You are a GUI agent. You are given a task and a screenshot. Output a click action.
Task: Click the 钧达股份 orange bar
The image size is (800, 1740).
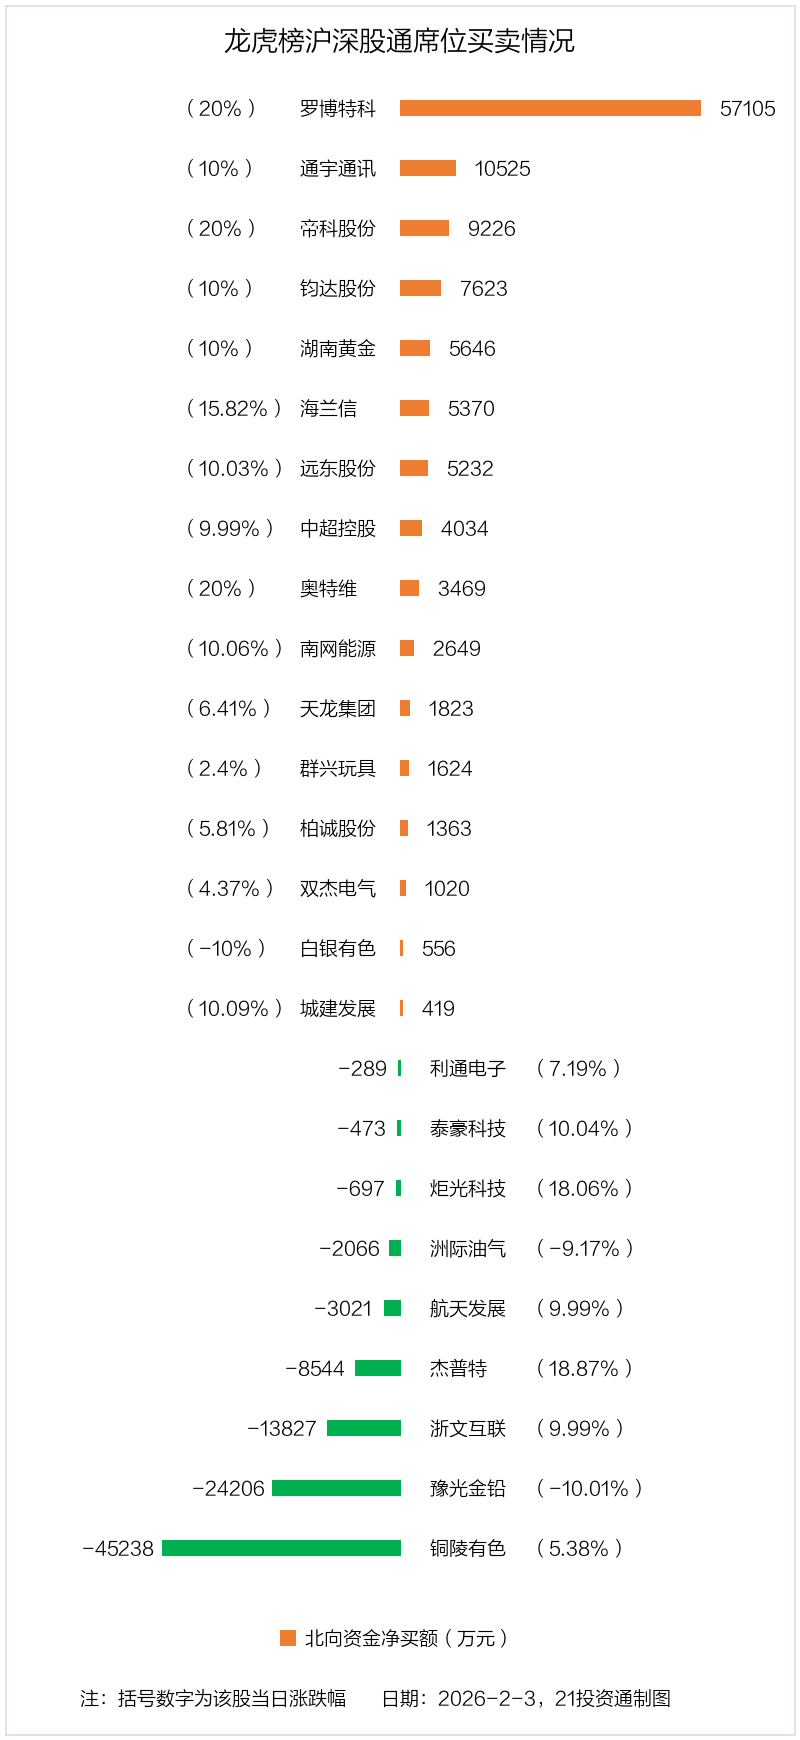[420, 288]
